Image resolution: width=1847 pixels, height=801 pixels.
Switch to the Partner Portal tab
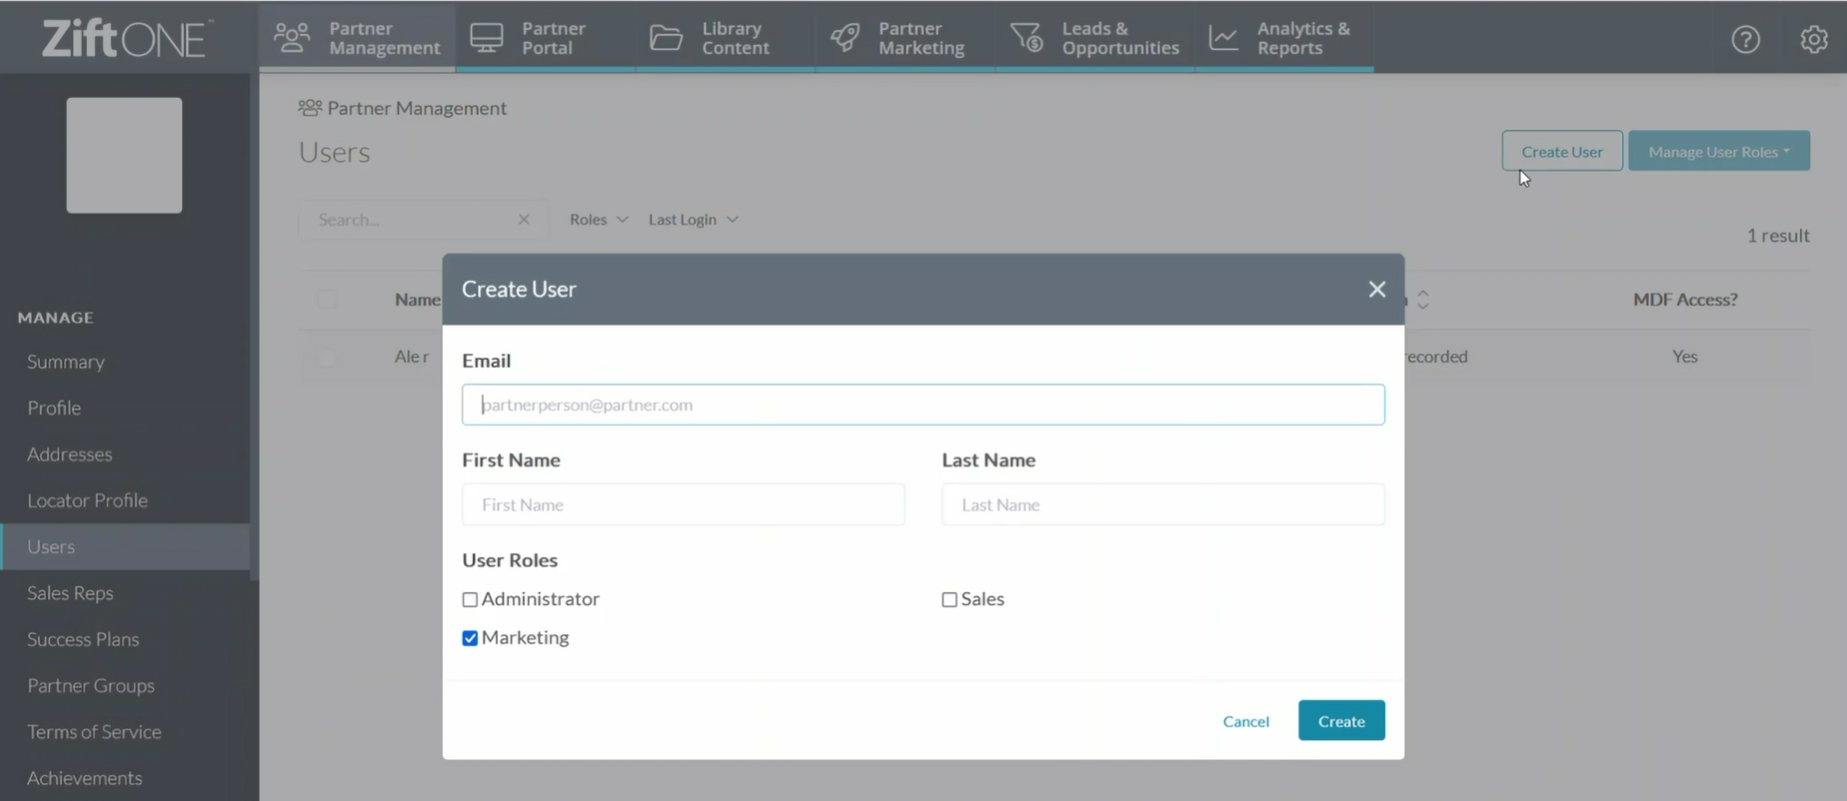point(545,38)
